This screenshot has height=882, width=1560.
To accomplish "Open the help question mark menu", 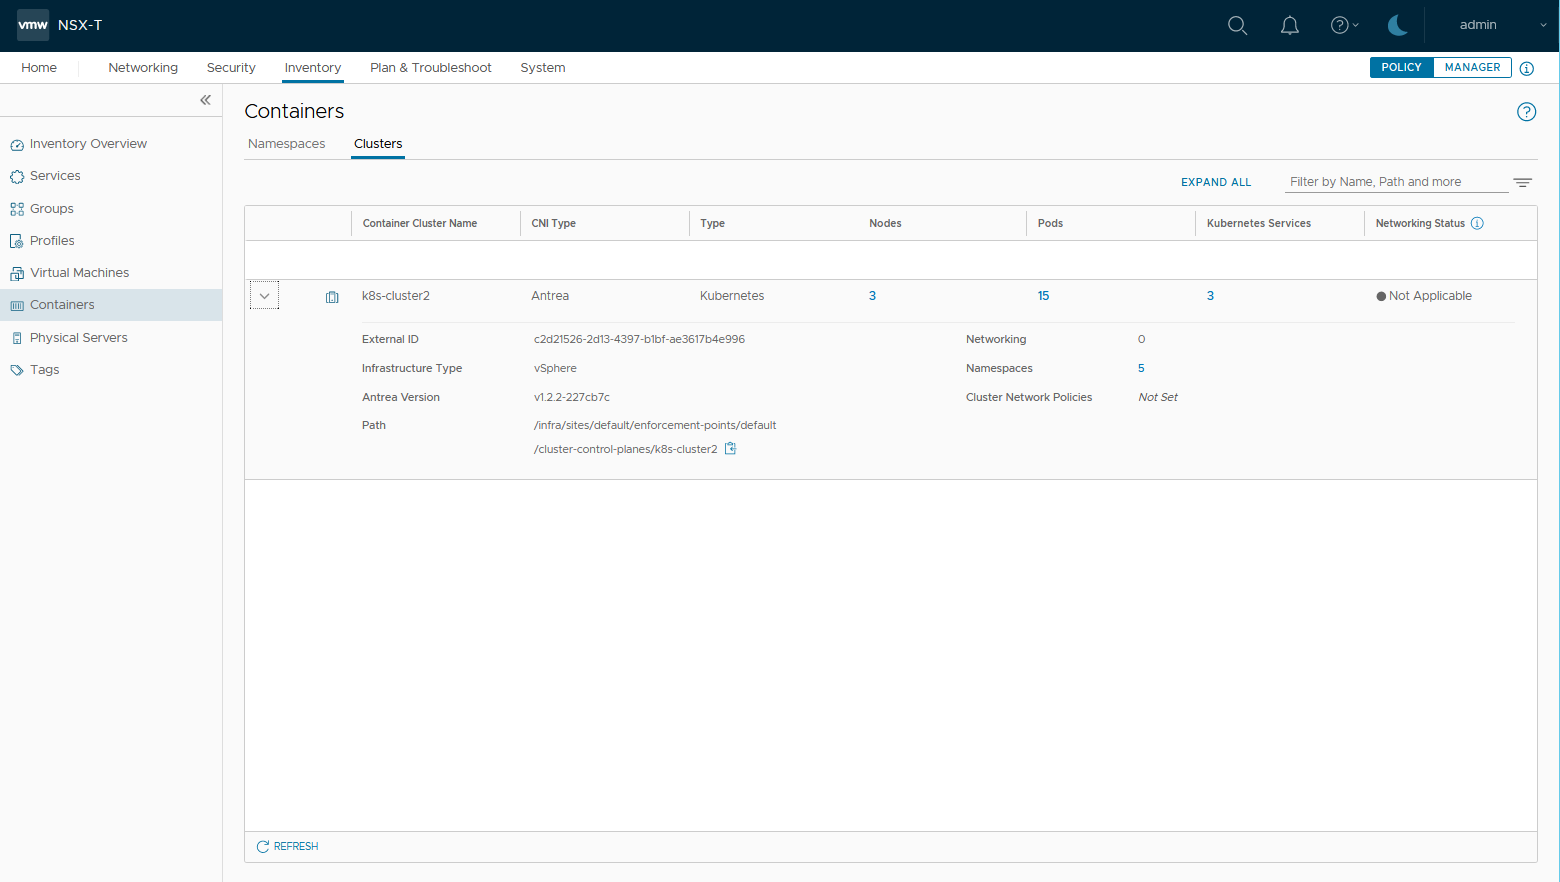I will click(x=1344, y=25).
